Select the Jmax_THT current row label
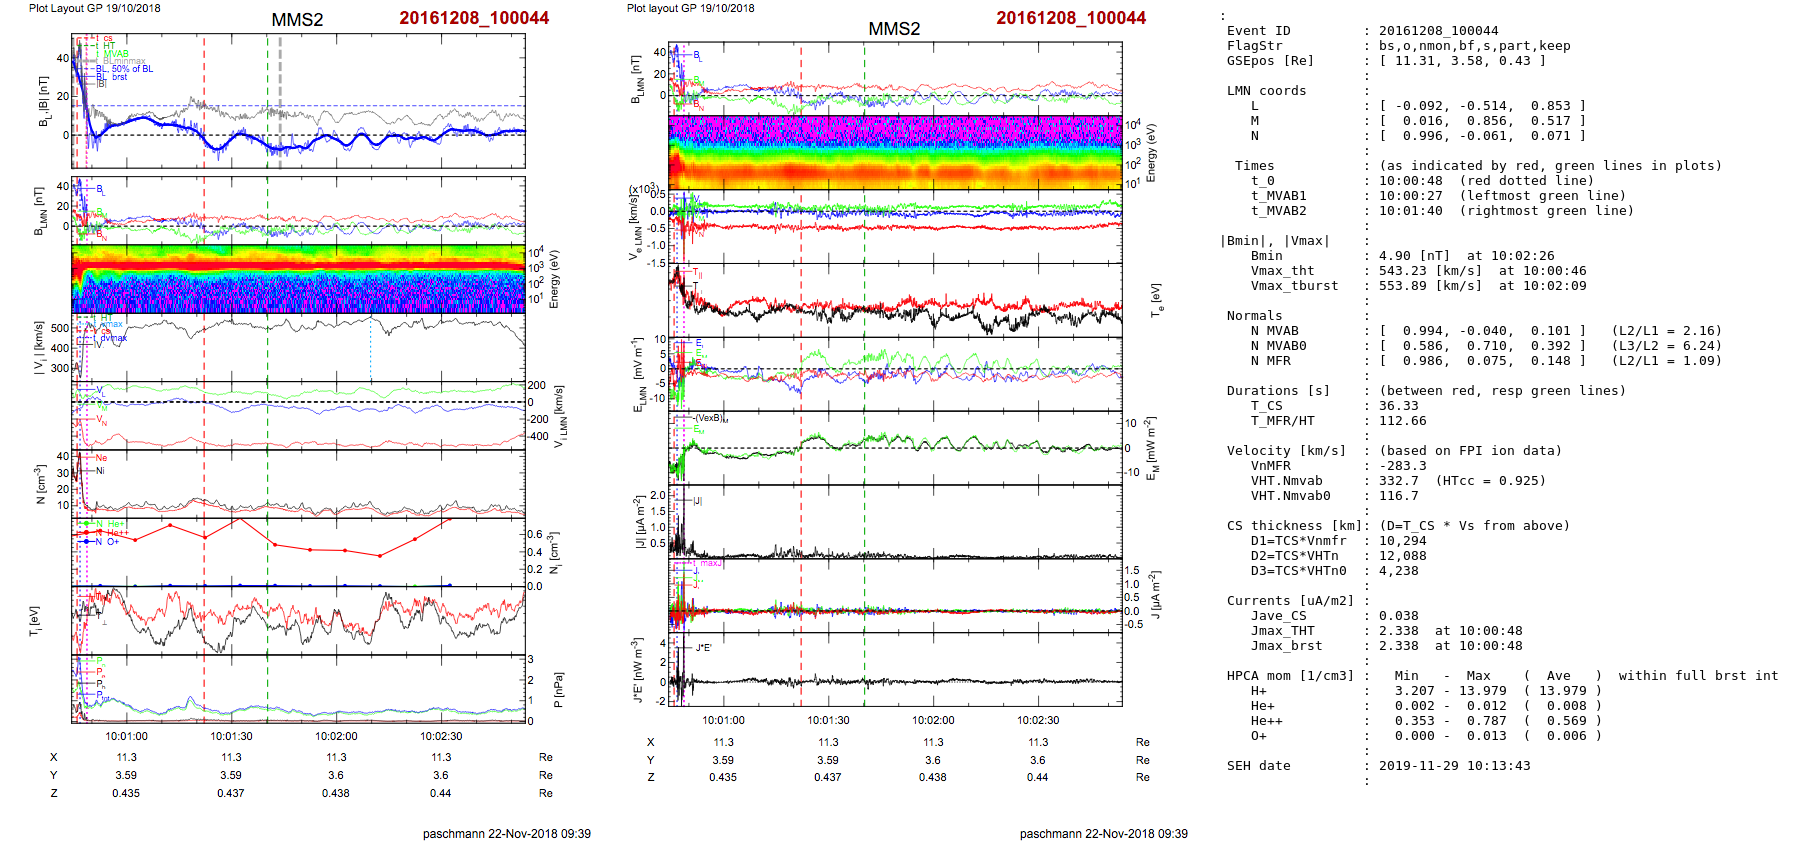 [1282, 631]
